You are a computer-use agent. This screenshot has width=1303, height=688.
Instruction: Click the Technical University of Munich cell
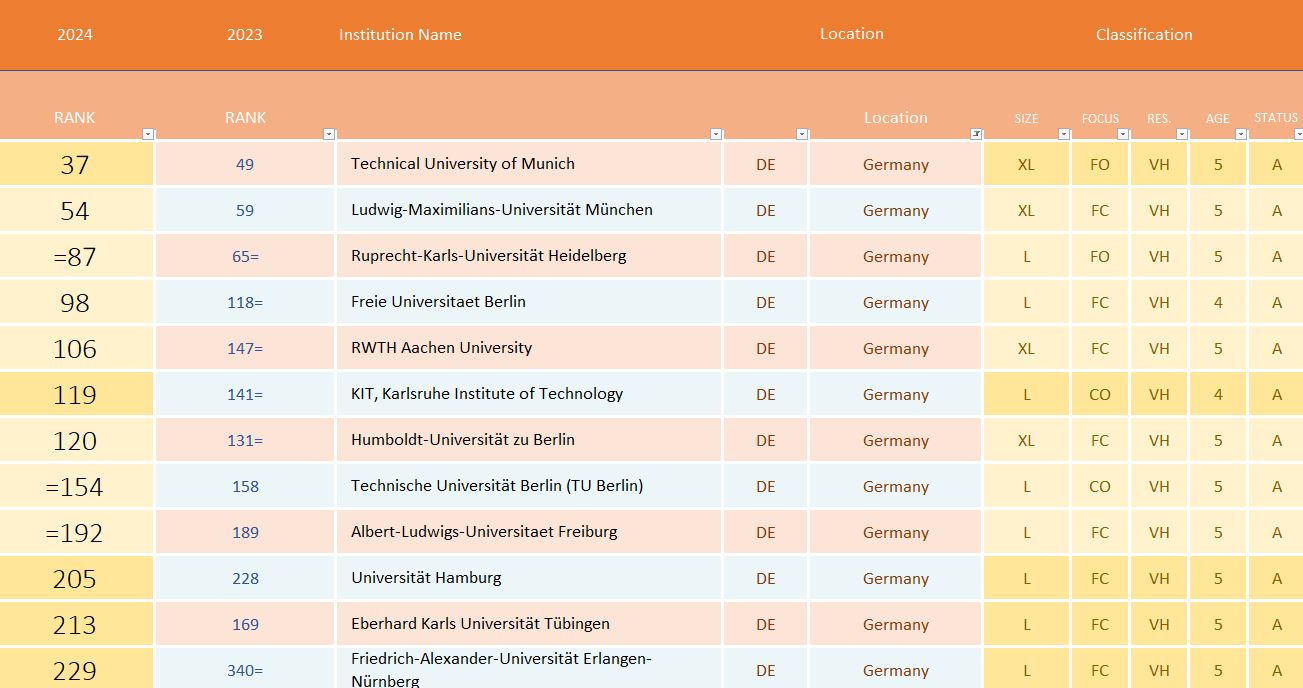(x=462, y=164)
